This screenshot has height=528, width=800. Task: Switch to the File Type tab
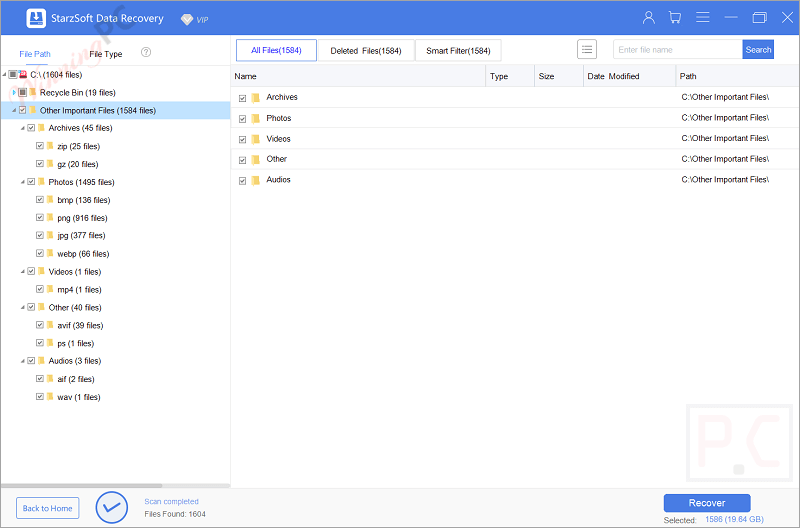coord(106,54)
